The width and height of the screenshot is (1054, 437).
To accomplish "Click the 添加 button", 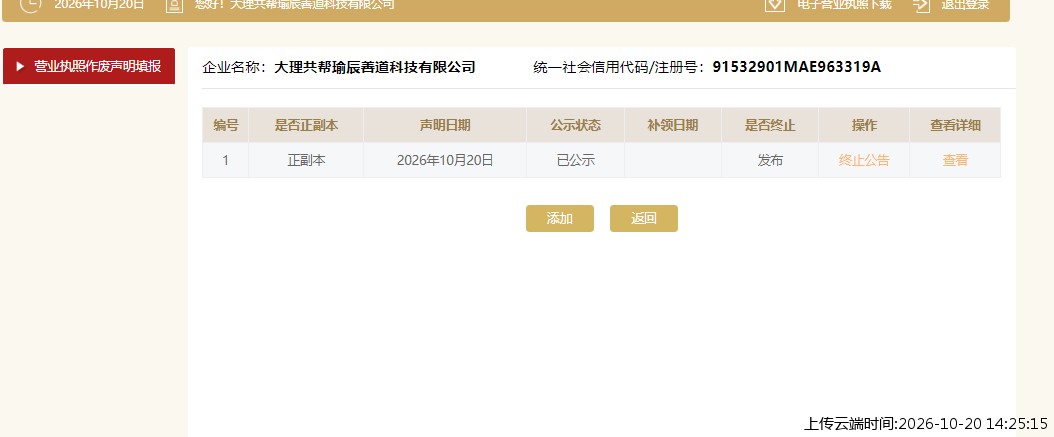I will 559,218.
